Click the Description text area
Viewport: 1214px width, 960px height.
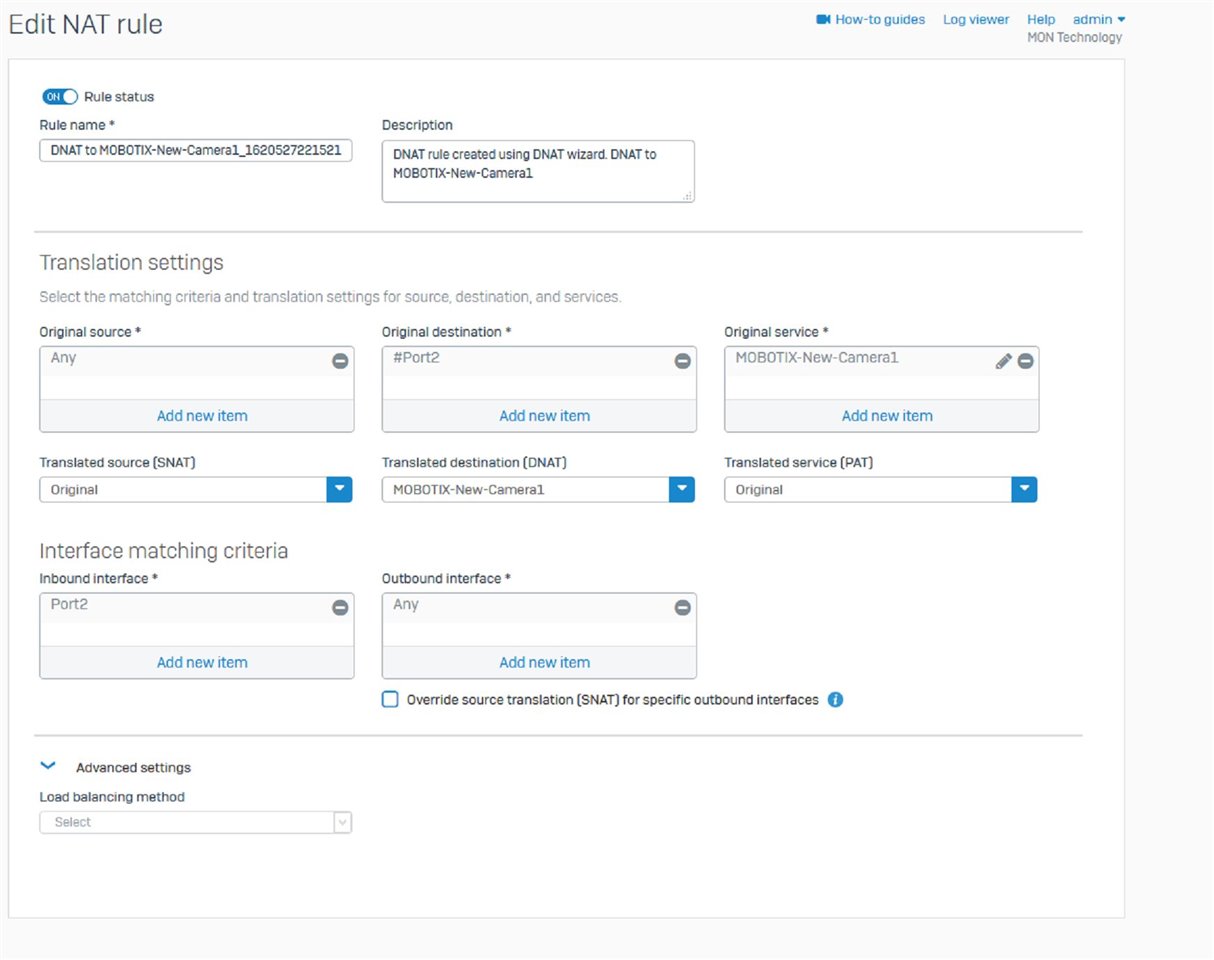pos(538,171)
